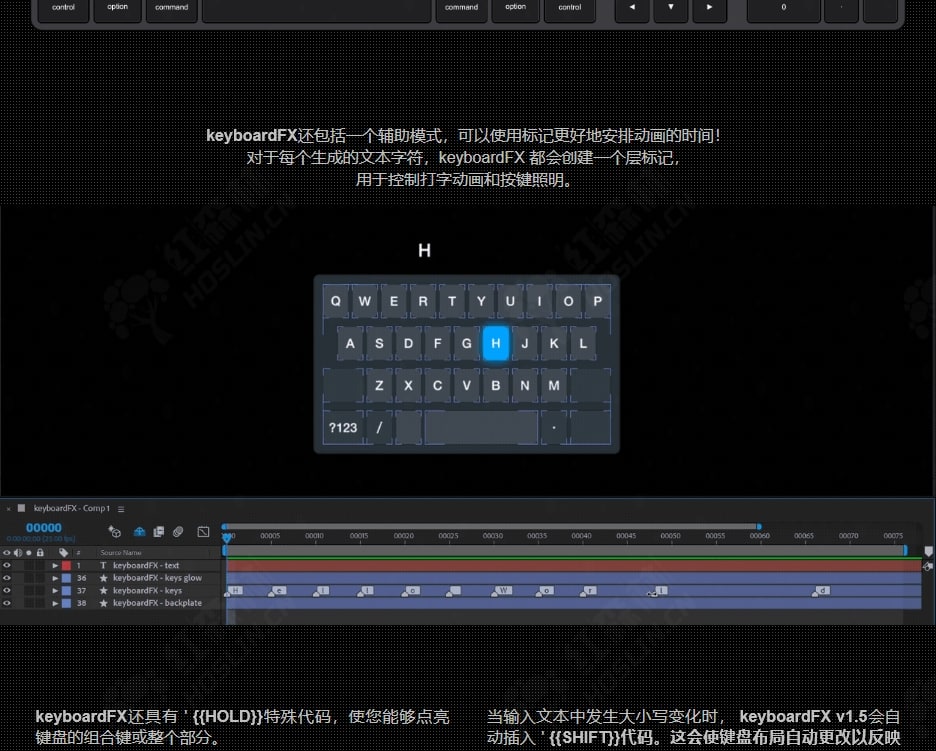Click the composition marker bin icon
The height and width of the screenshot is (751, 936).
[928, 551]
